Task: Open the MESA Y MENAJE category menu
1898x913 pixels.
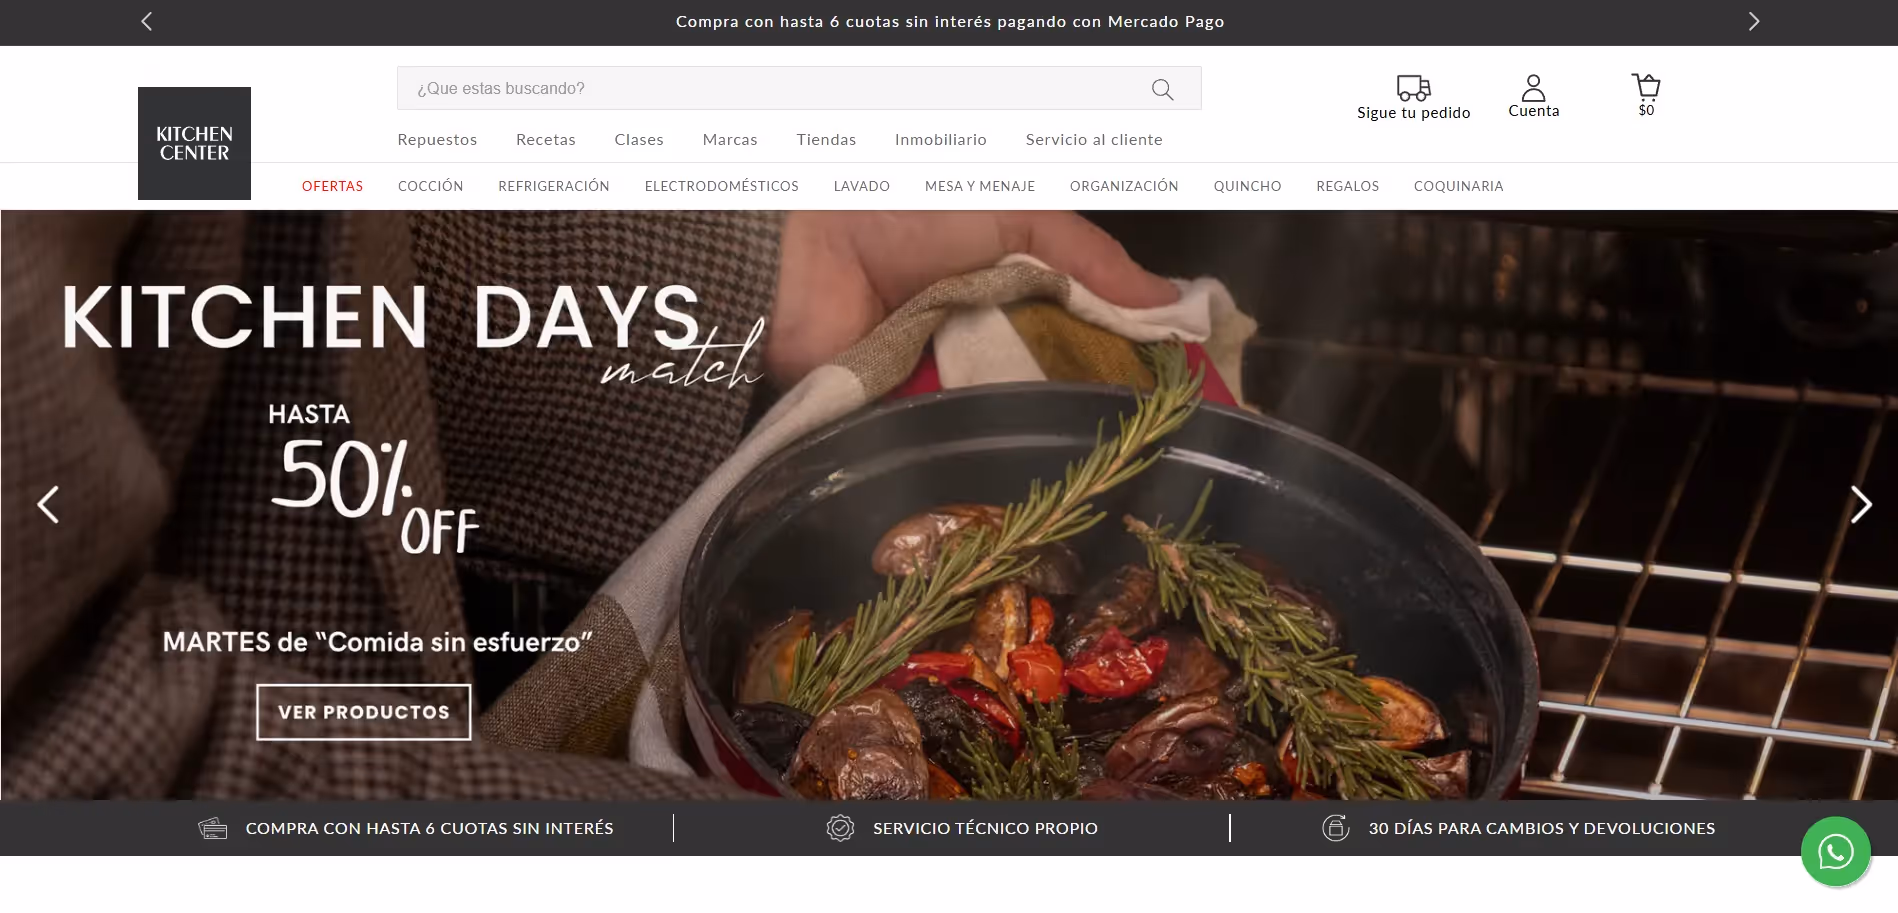Action: point(980,186)
